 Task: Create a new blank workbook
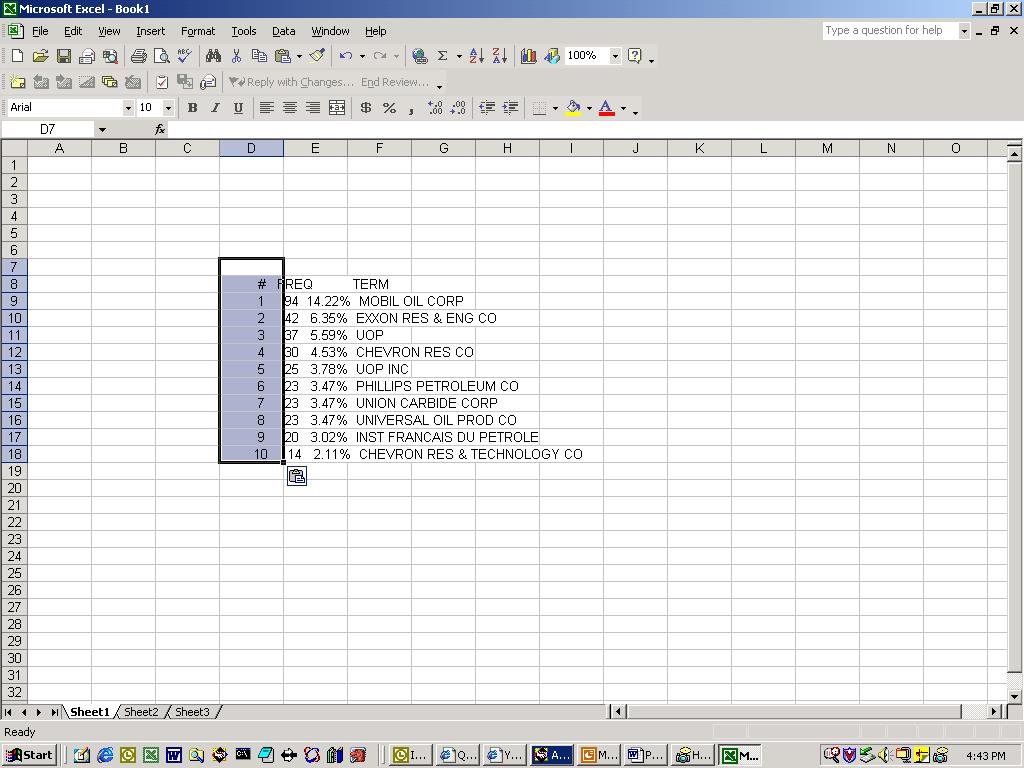click(x=18, y=56)
